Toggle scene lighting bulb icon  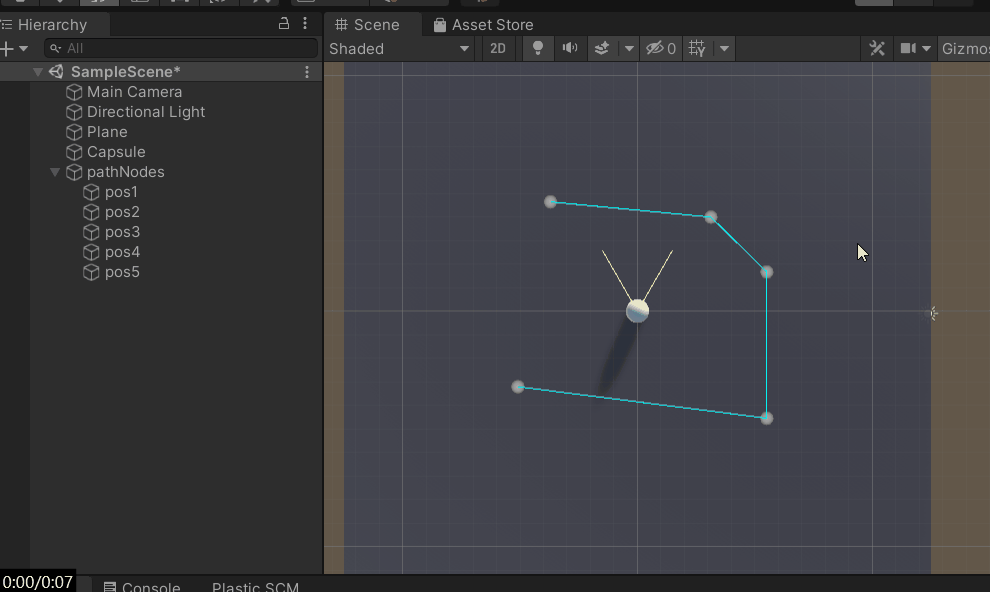538,49
